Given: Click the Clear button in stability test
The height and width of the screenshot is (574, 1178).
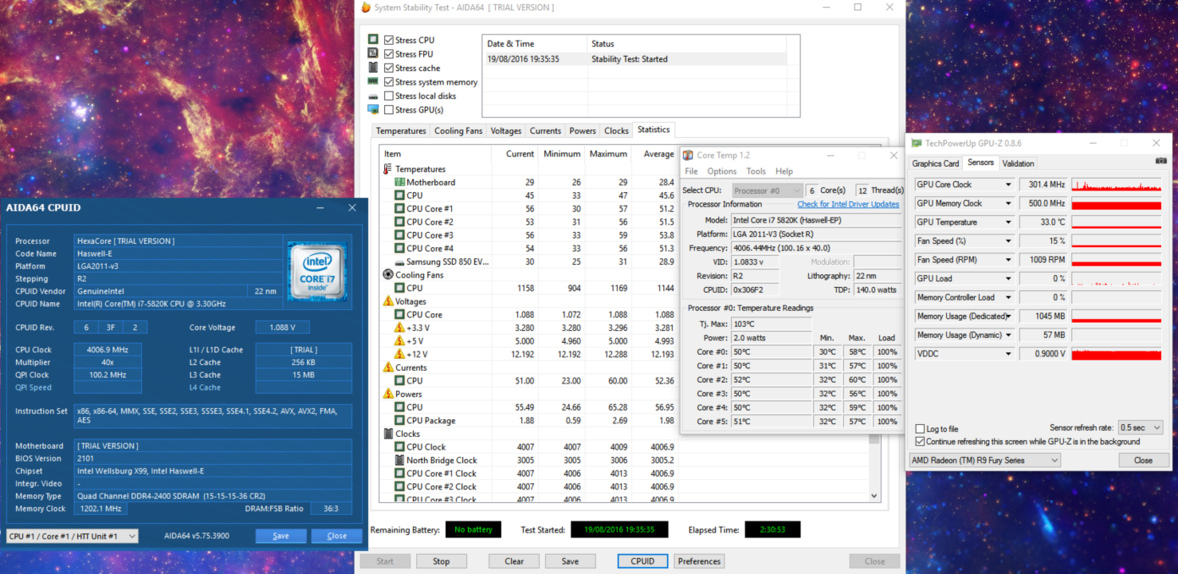Looking at the screenshot, I should [x=514, y=561].
